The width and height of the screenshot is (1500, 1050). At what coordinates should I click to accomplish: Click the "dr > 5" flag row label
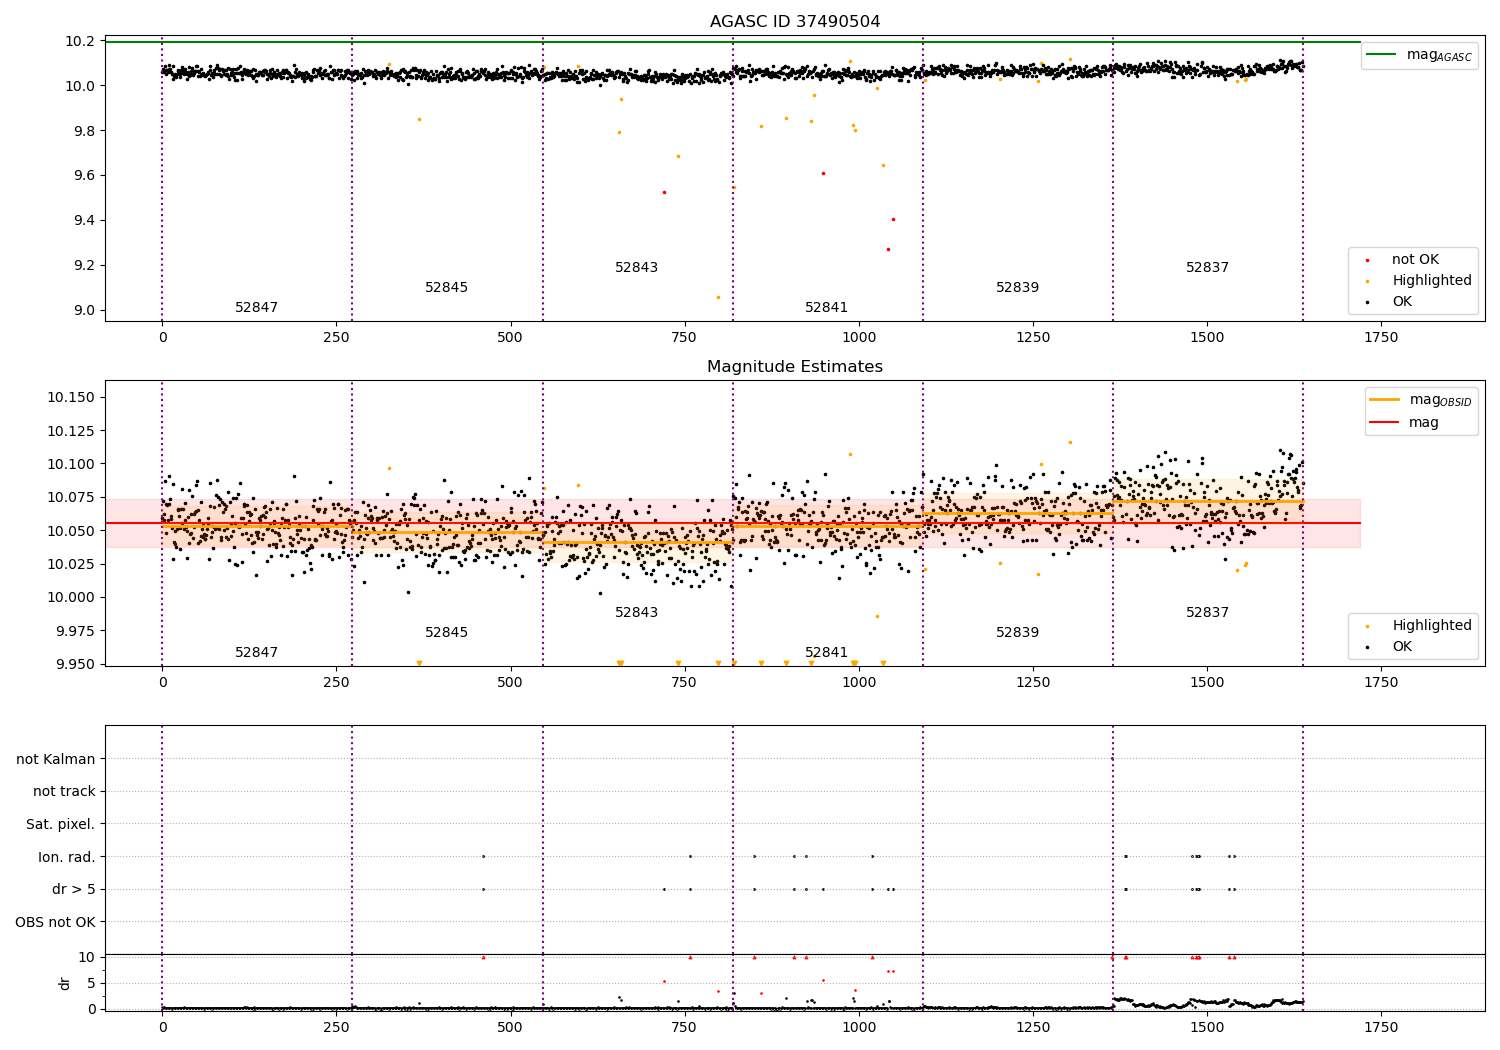(74, 890)
